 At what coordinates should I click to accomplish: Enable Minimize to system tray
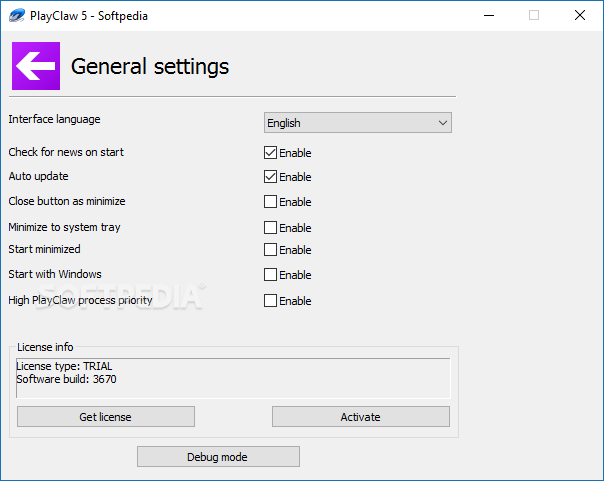click(x=270, y=228)
